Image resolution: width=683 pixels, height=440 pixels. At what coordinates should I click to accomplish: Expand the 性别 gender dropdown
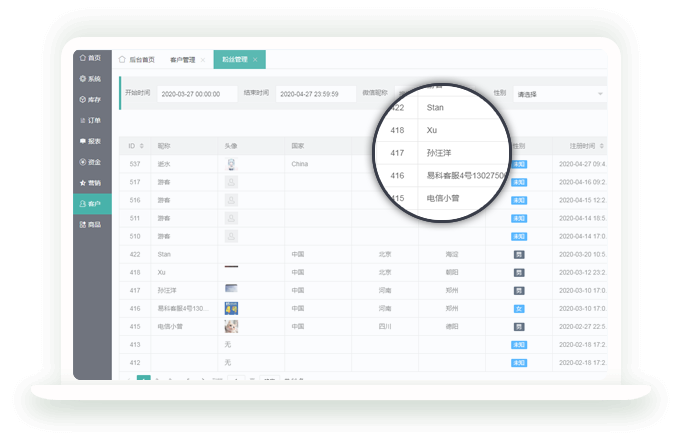(558, 93)
